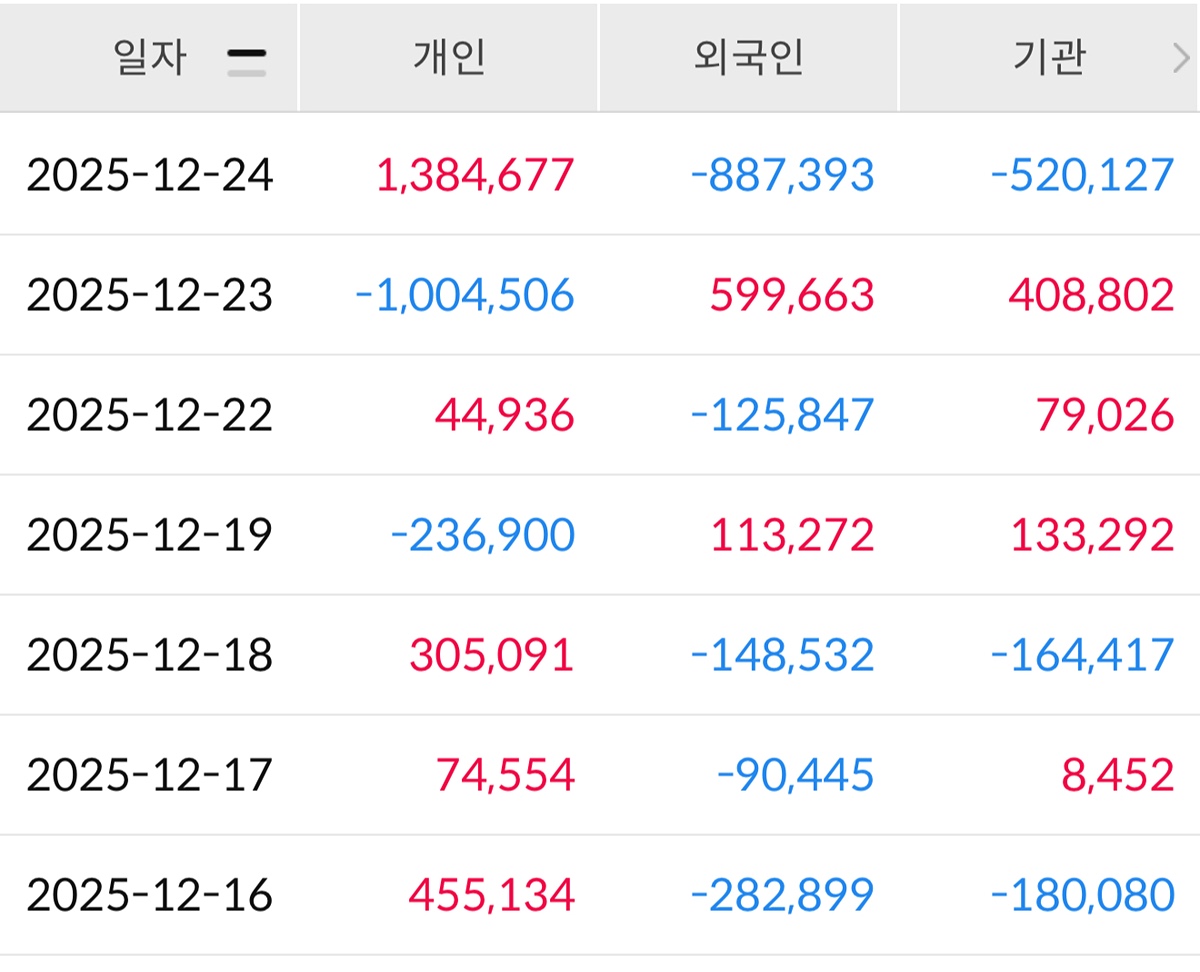Viewport: 1200px width, 972px height.
Task: Click the 2025-12-22 date cell
Action: (x=149, y=415)
